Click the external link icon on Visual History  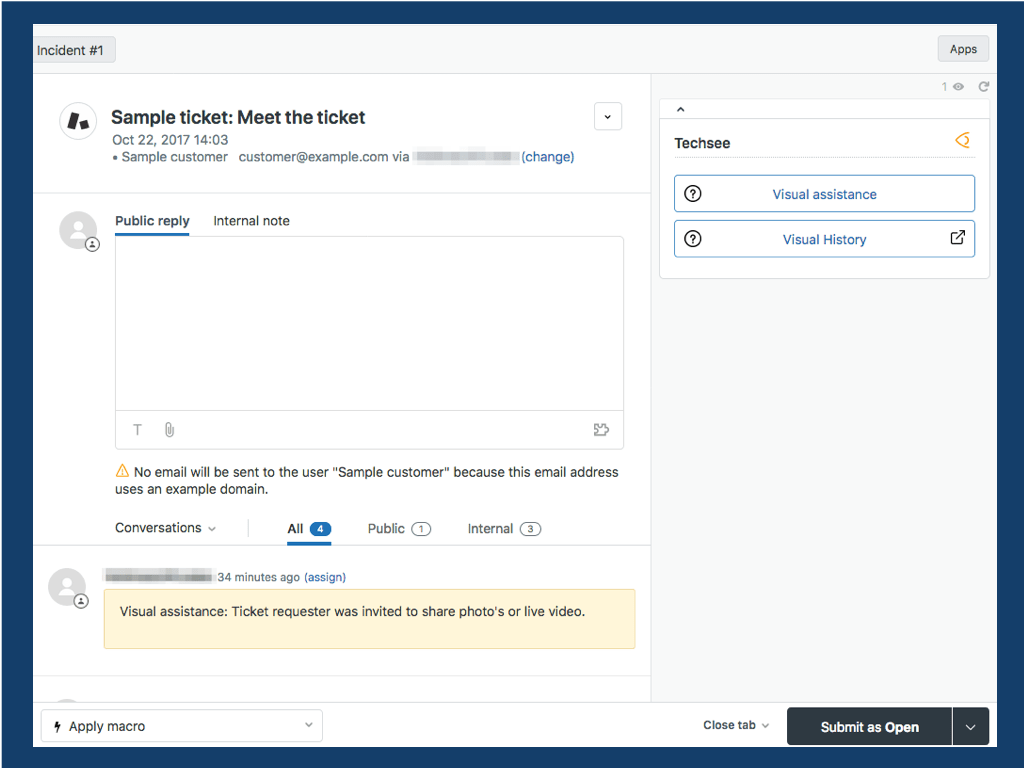957,238
